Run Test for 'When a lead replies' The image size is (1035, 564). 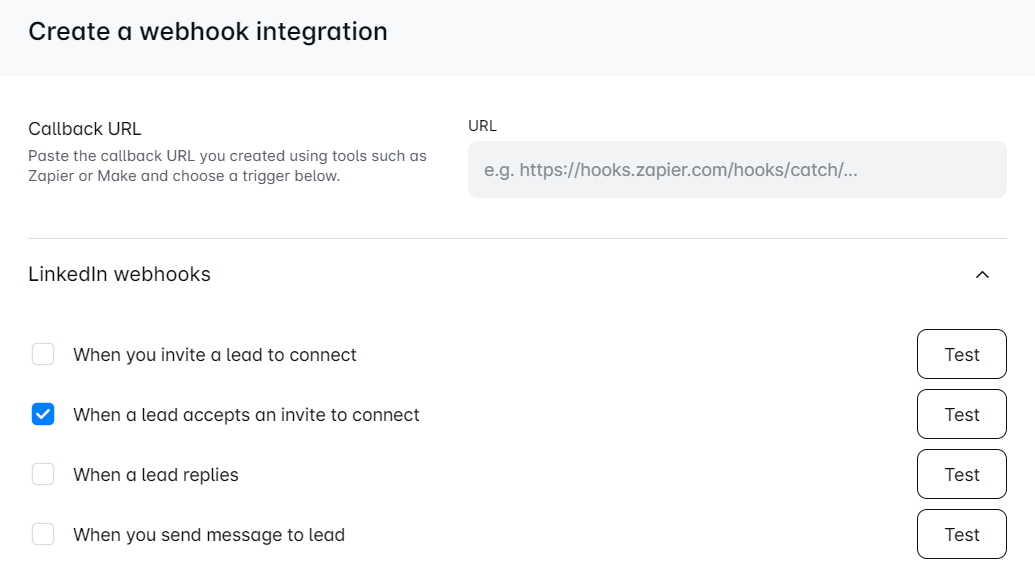coord(961,475)
